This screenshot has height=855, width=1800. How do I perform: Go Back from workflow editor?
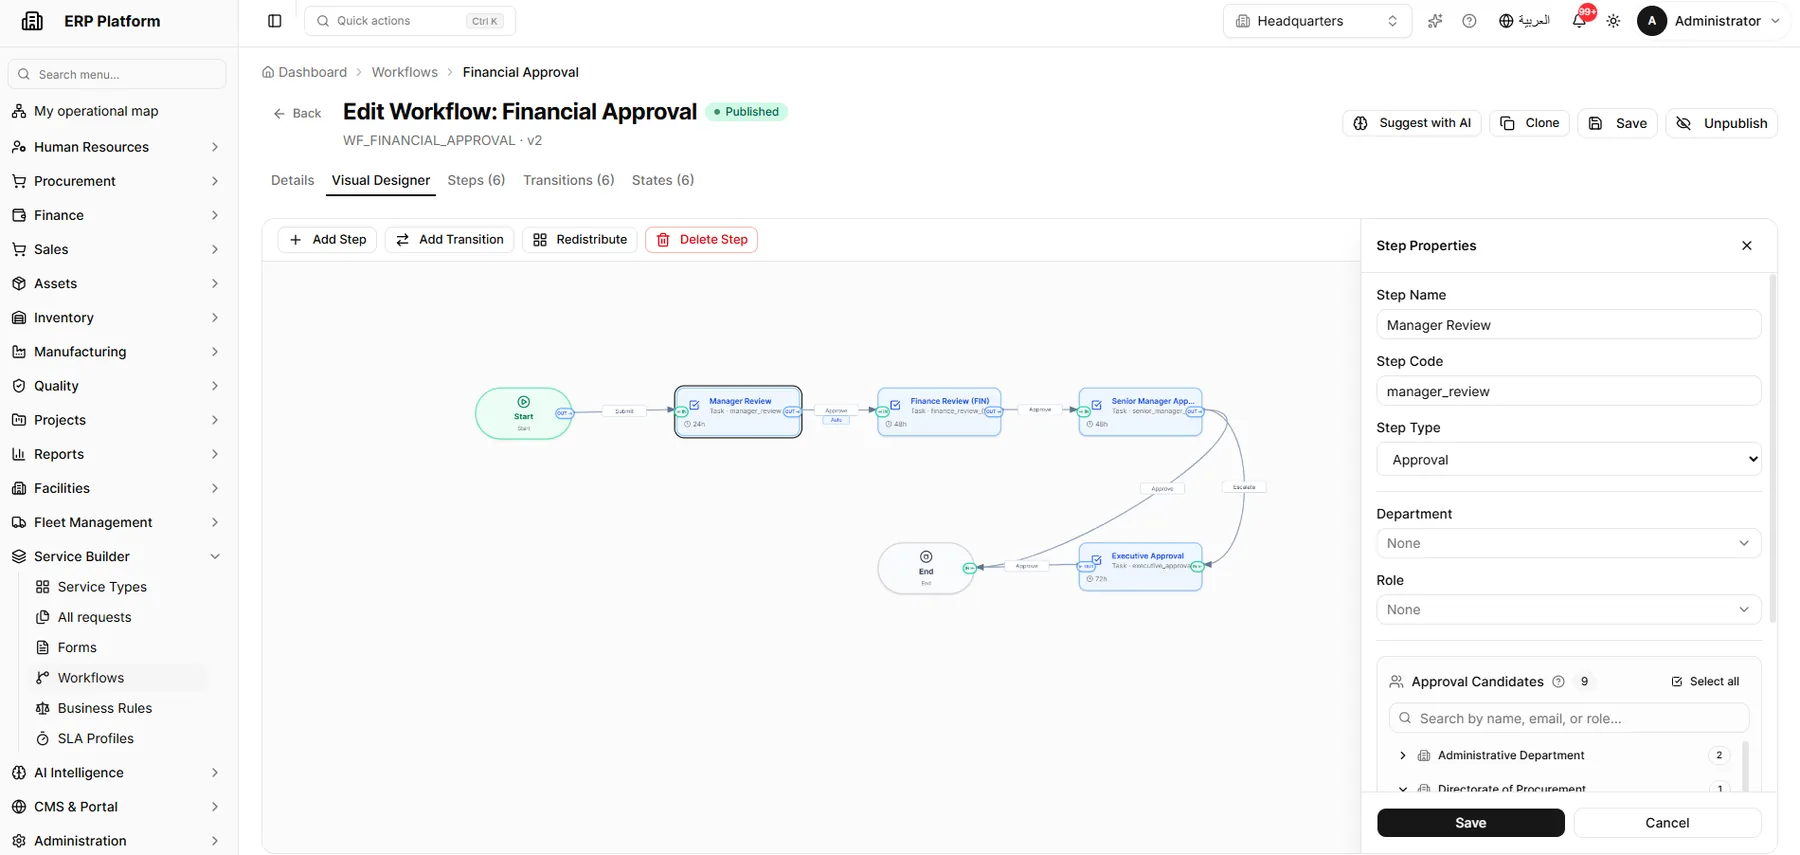pos(297,114)
